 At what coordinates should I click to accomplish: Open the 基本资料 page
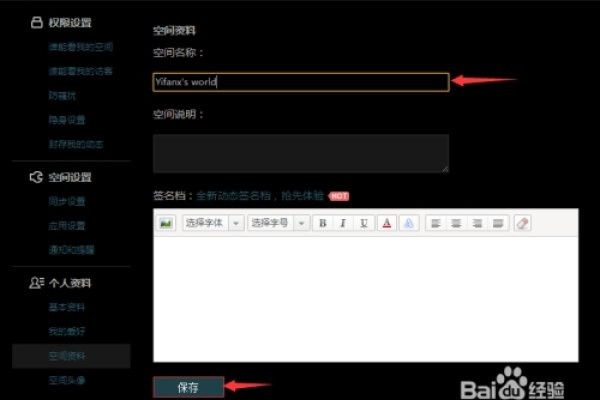(x=67, y=307)
